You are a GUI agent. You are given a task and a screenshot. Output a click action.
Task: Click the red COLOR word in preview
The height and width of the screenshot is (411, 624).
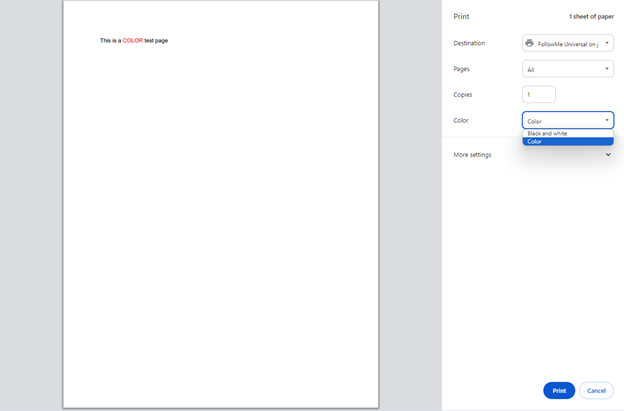[x=133, y=41]
